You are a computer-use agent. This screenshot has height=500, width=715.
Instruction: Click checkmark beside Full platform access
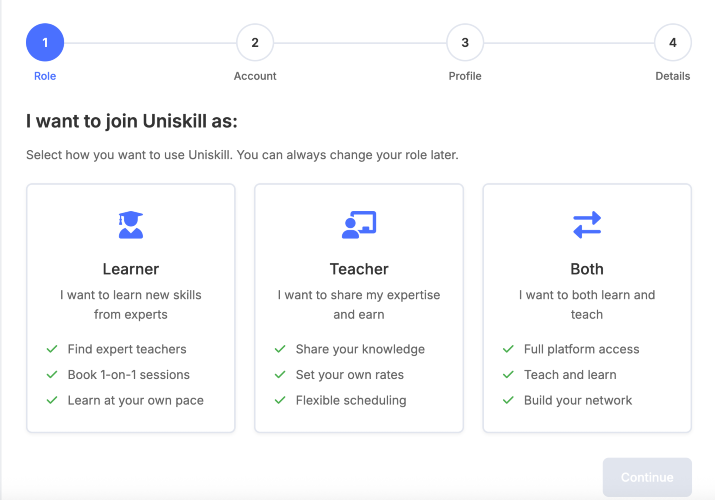508,349
